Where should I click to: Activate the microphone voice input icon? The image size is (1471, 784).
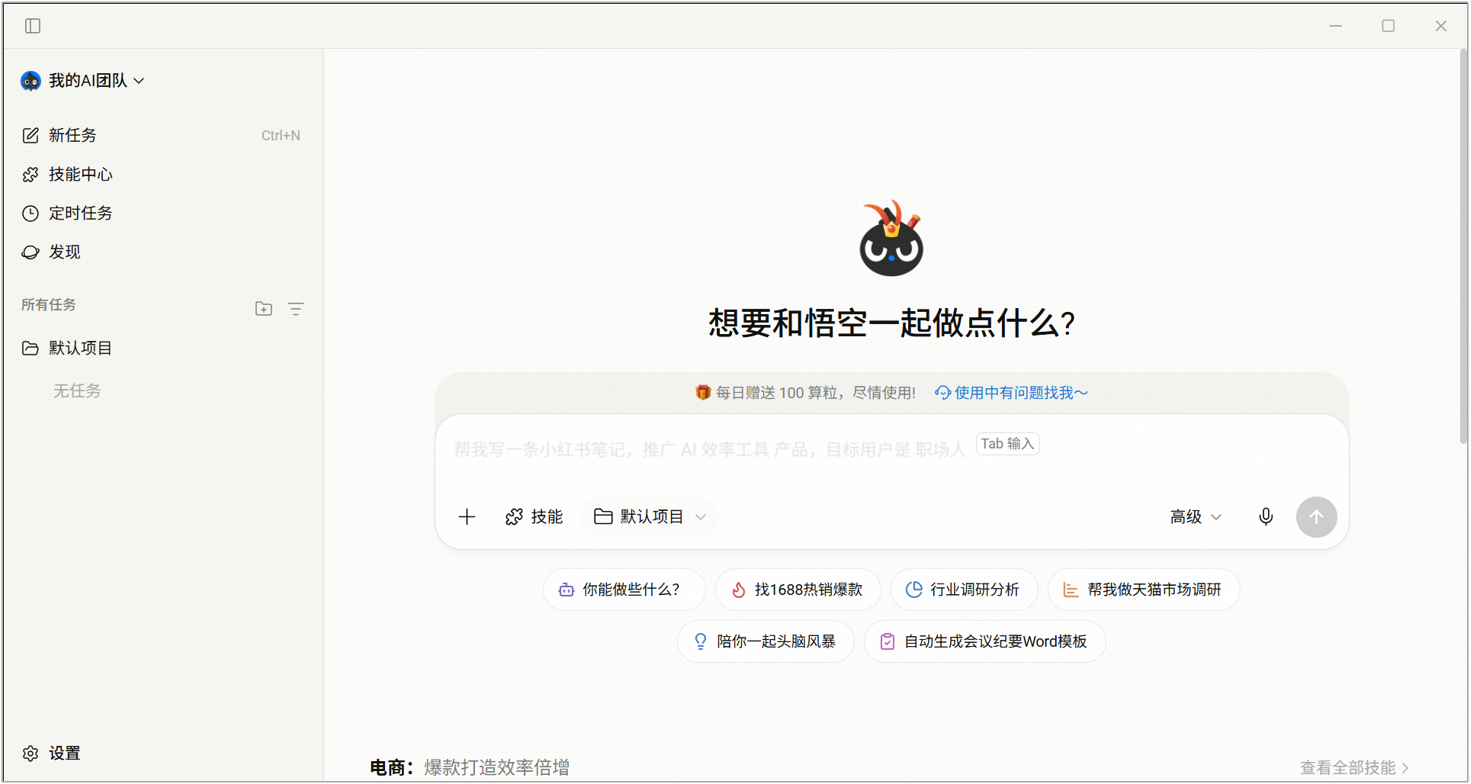click(1265, 517)
